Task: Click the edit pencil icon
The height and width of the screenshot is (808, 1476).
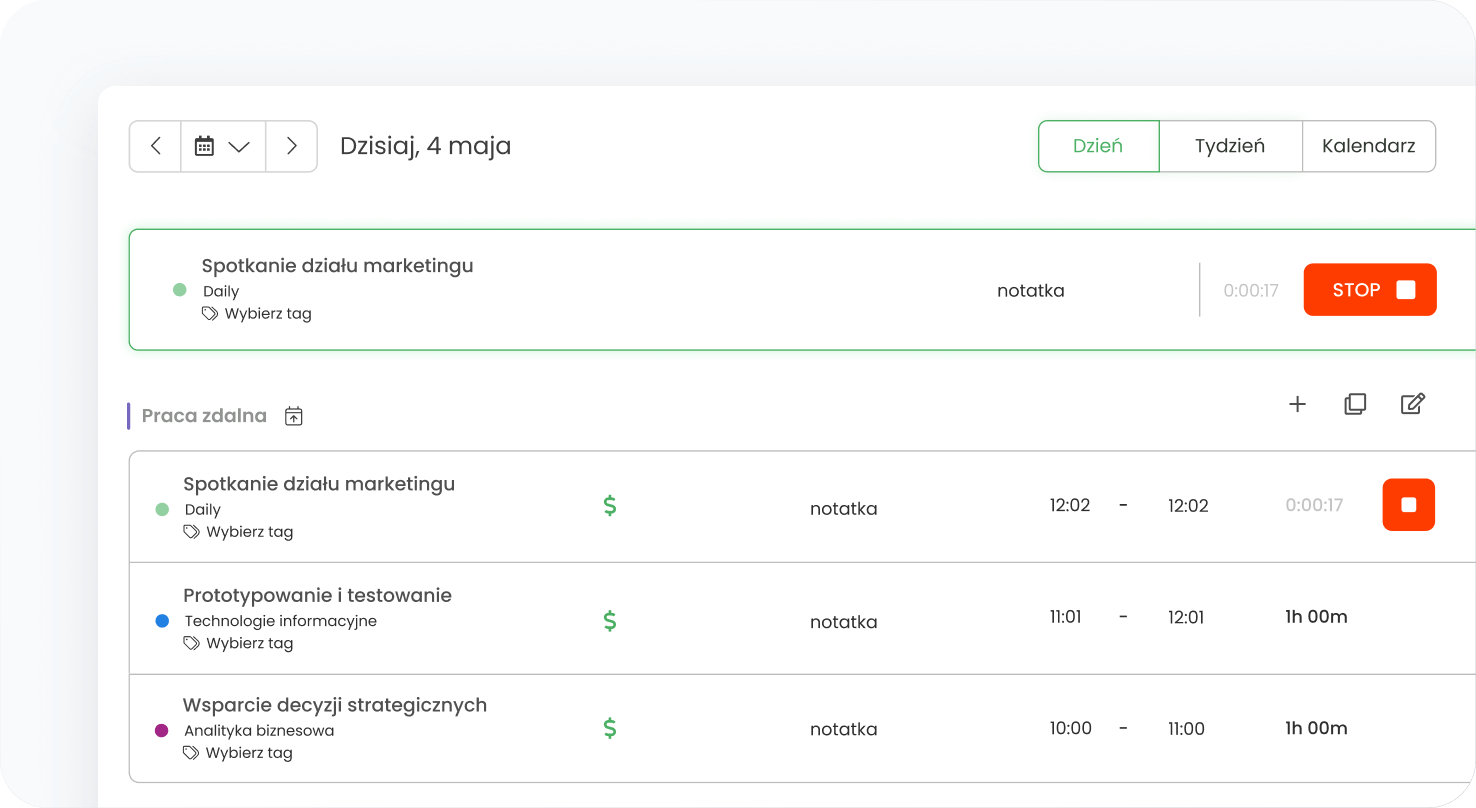Action: point(1412,404)
